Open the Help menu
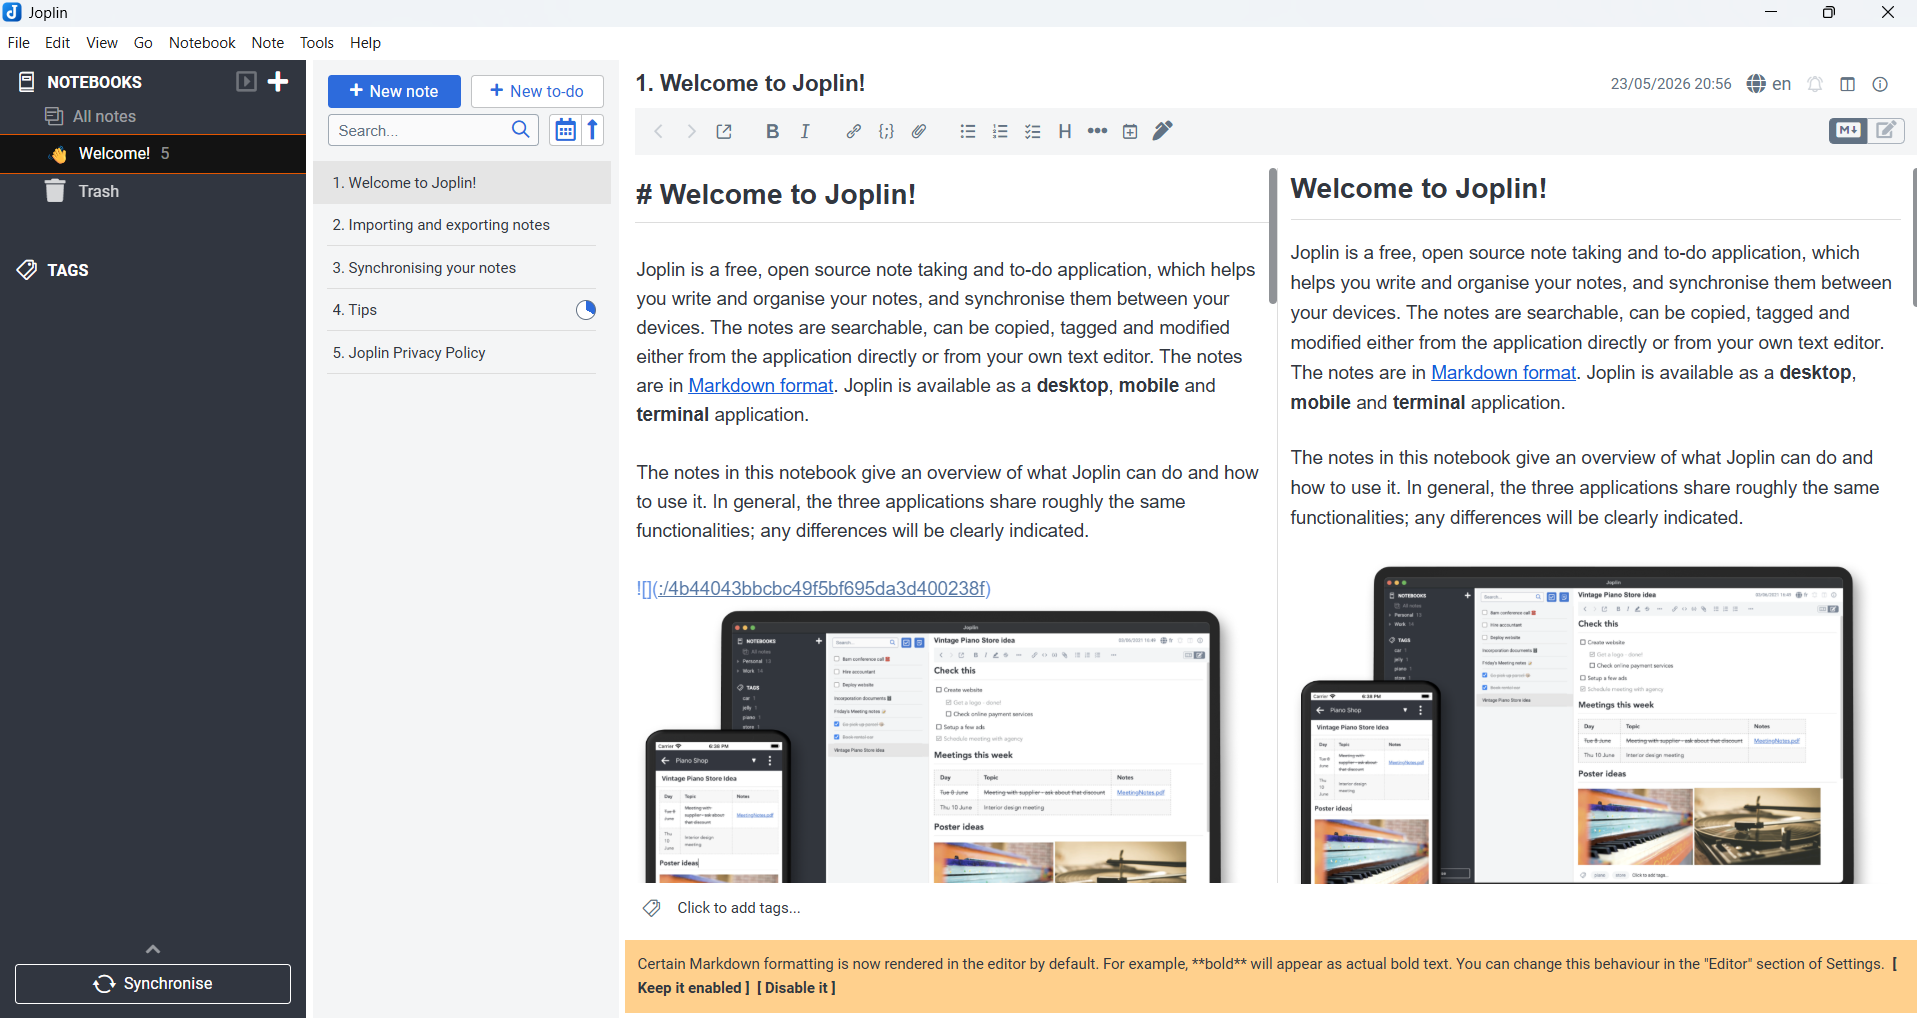This screenshot has height=1018, width=1917. [365, 43]
